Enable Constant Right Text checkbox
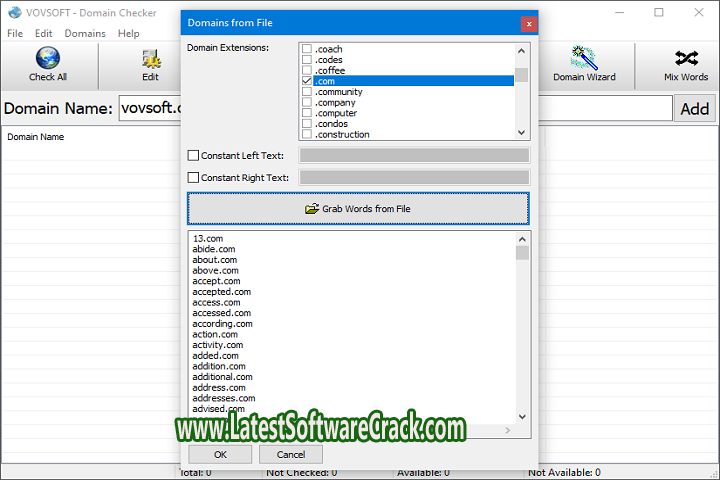The height and width of the screenshot is (480, 720). tap(194, 178)
